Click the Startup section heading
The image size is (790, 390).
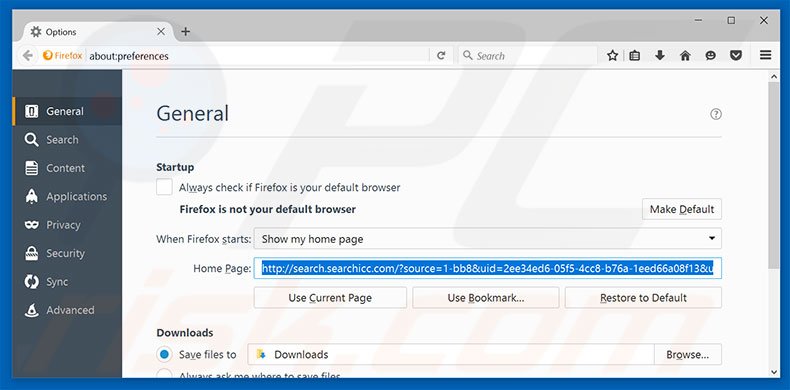coord(175,167)
